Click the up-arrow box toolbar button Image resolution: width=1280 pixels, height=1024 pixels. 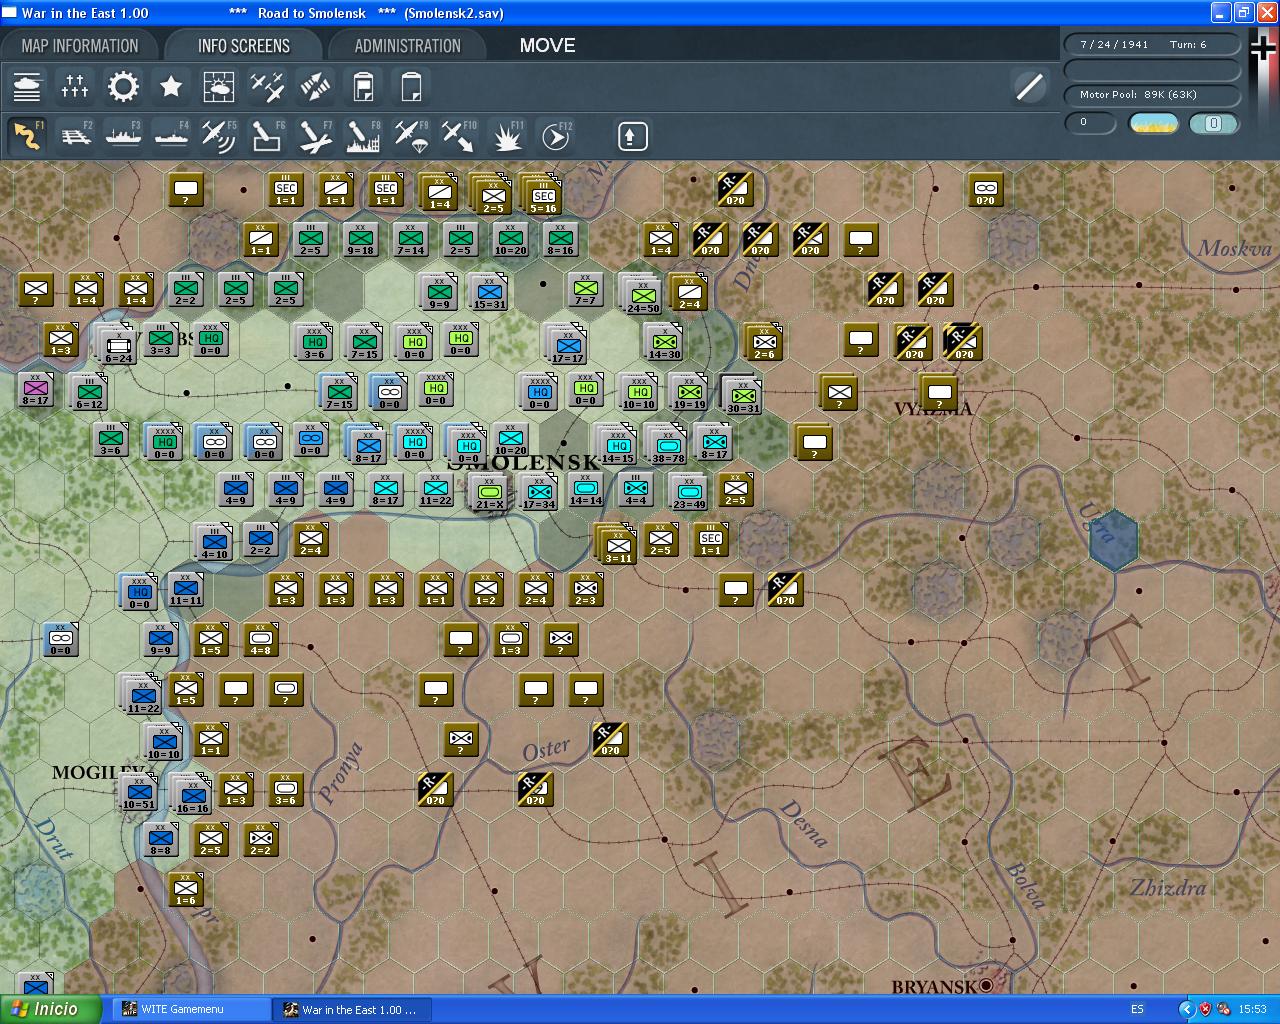[x=632, y=136]
